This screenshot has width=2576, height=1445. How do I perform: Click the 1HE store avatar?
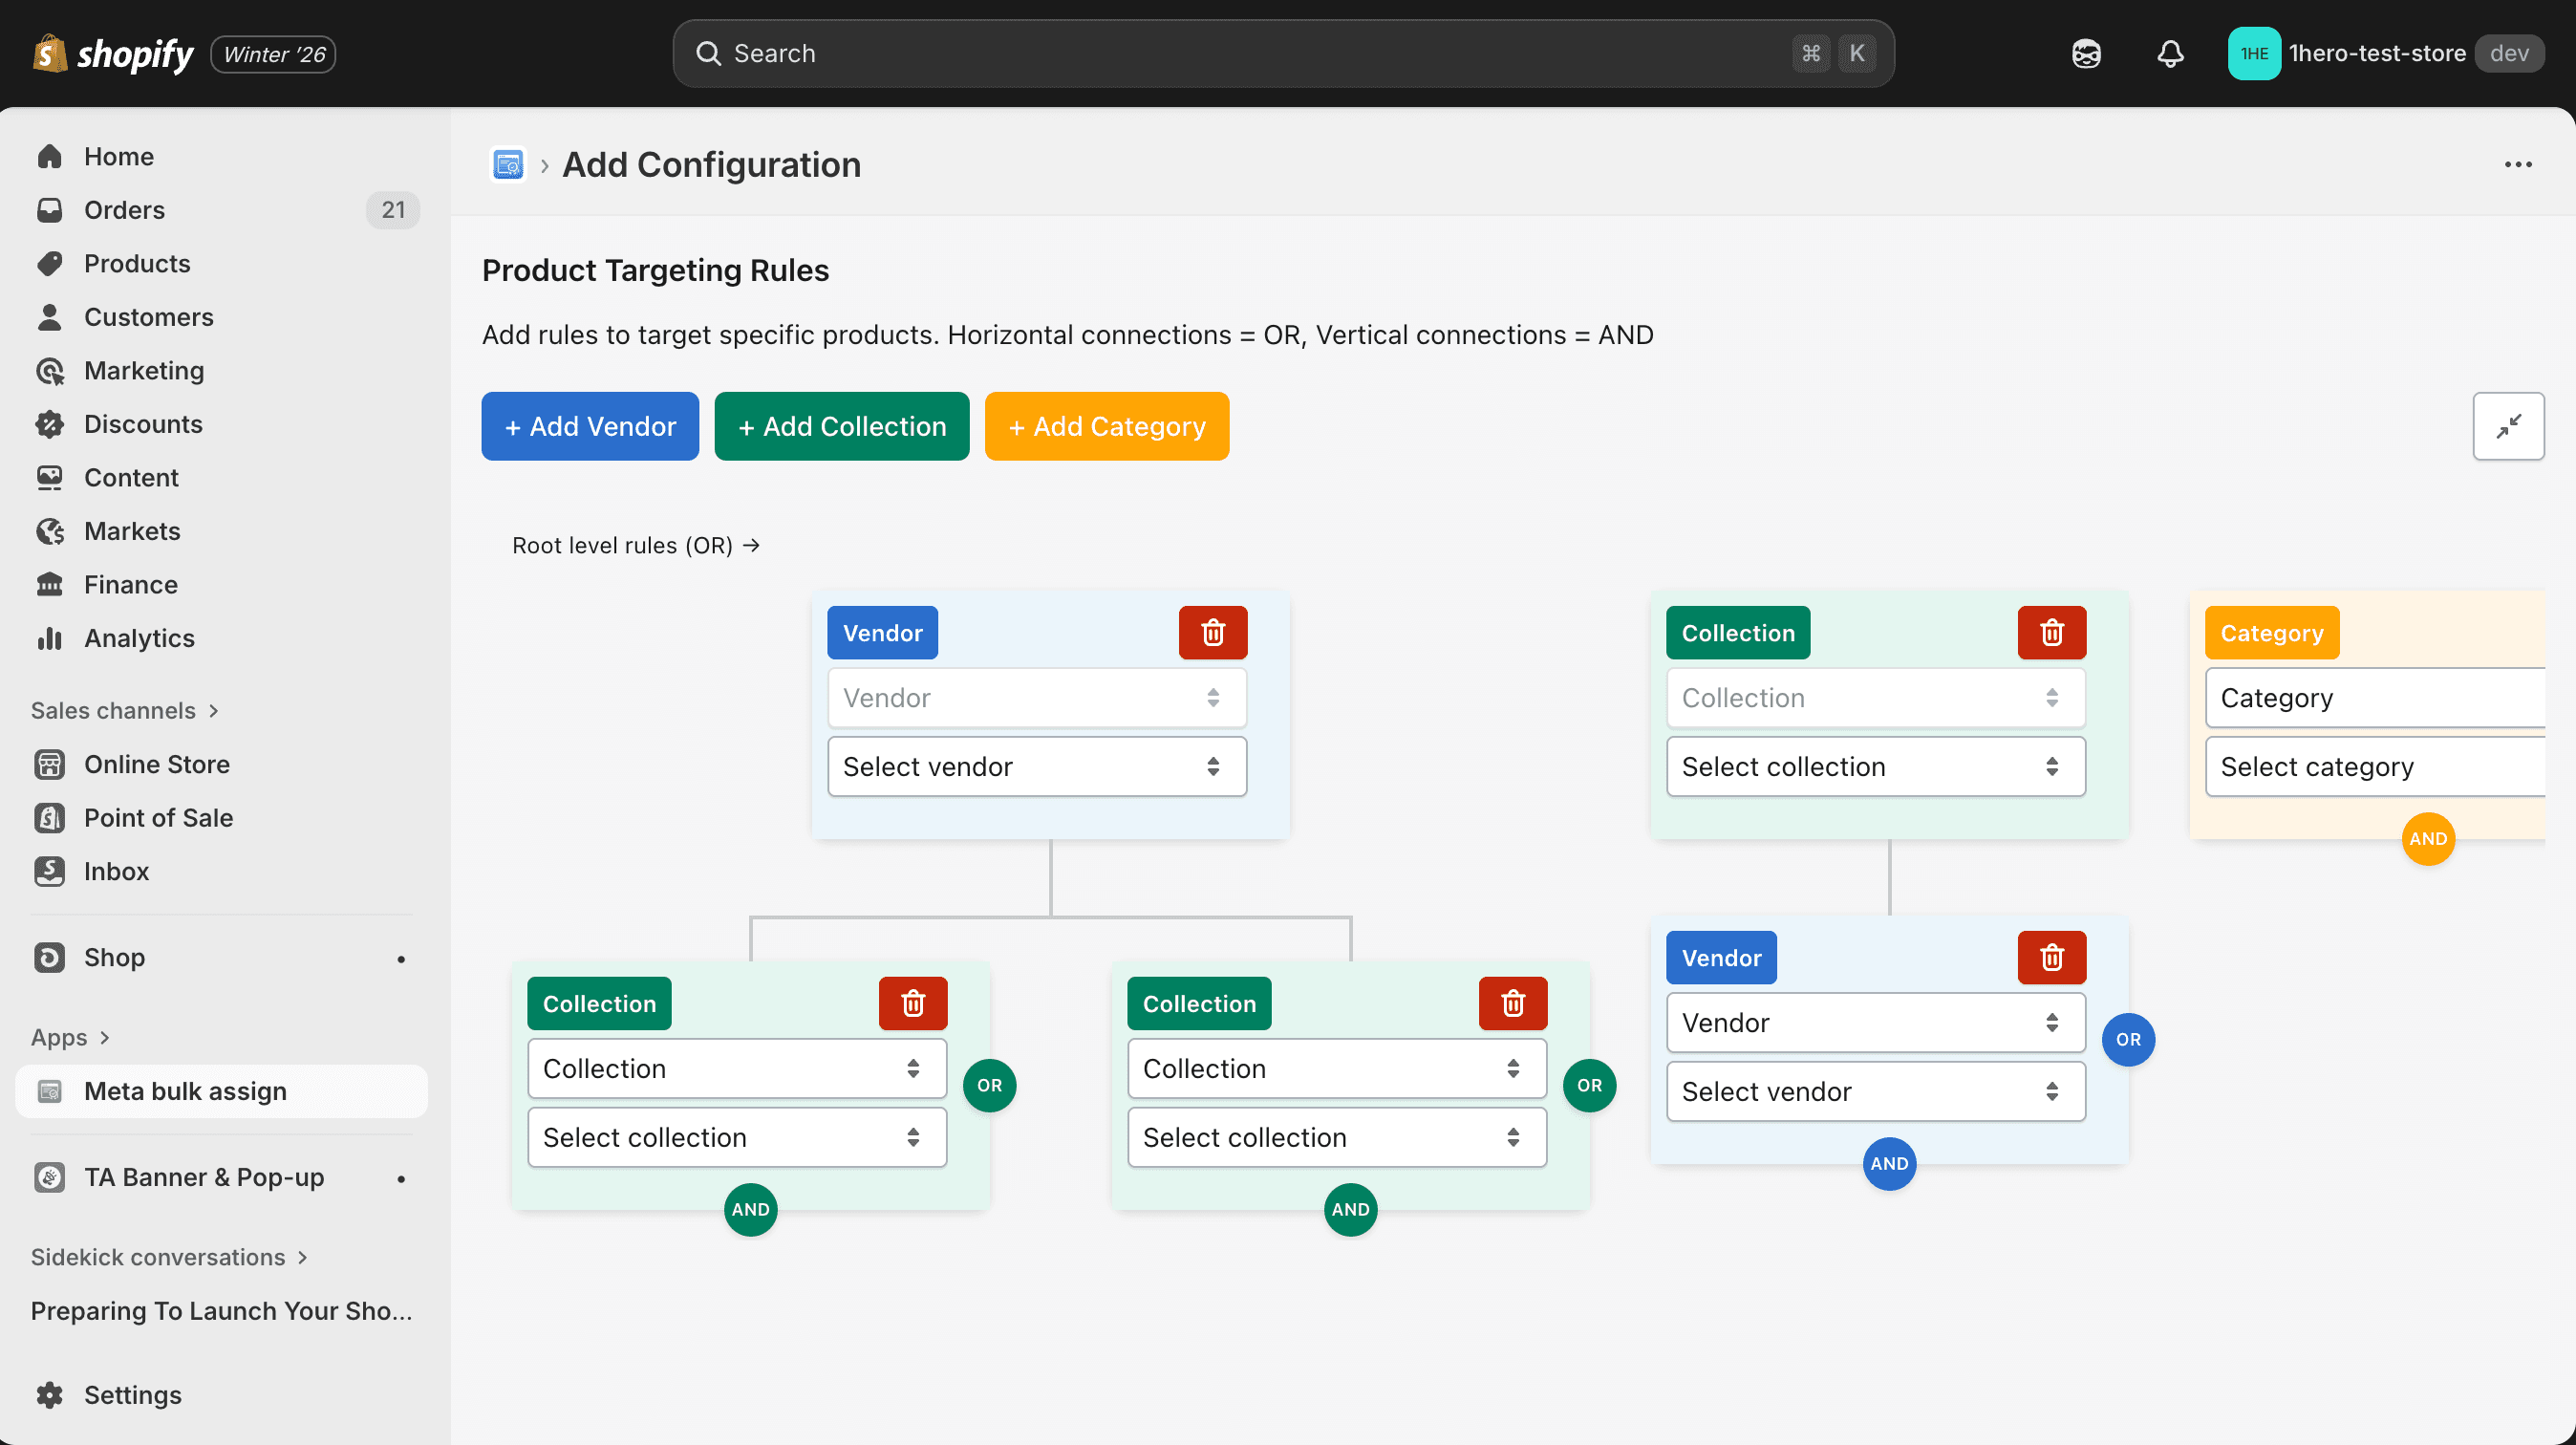[x=2254, y=53]
